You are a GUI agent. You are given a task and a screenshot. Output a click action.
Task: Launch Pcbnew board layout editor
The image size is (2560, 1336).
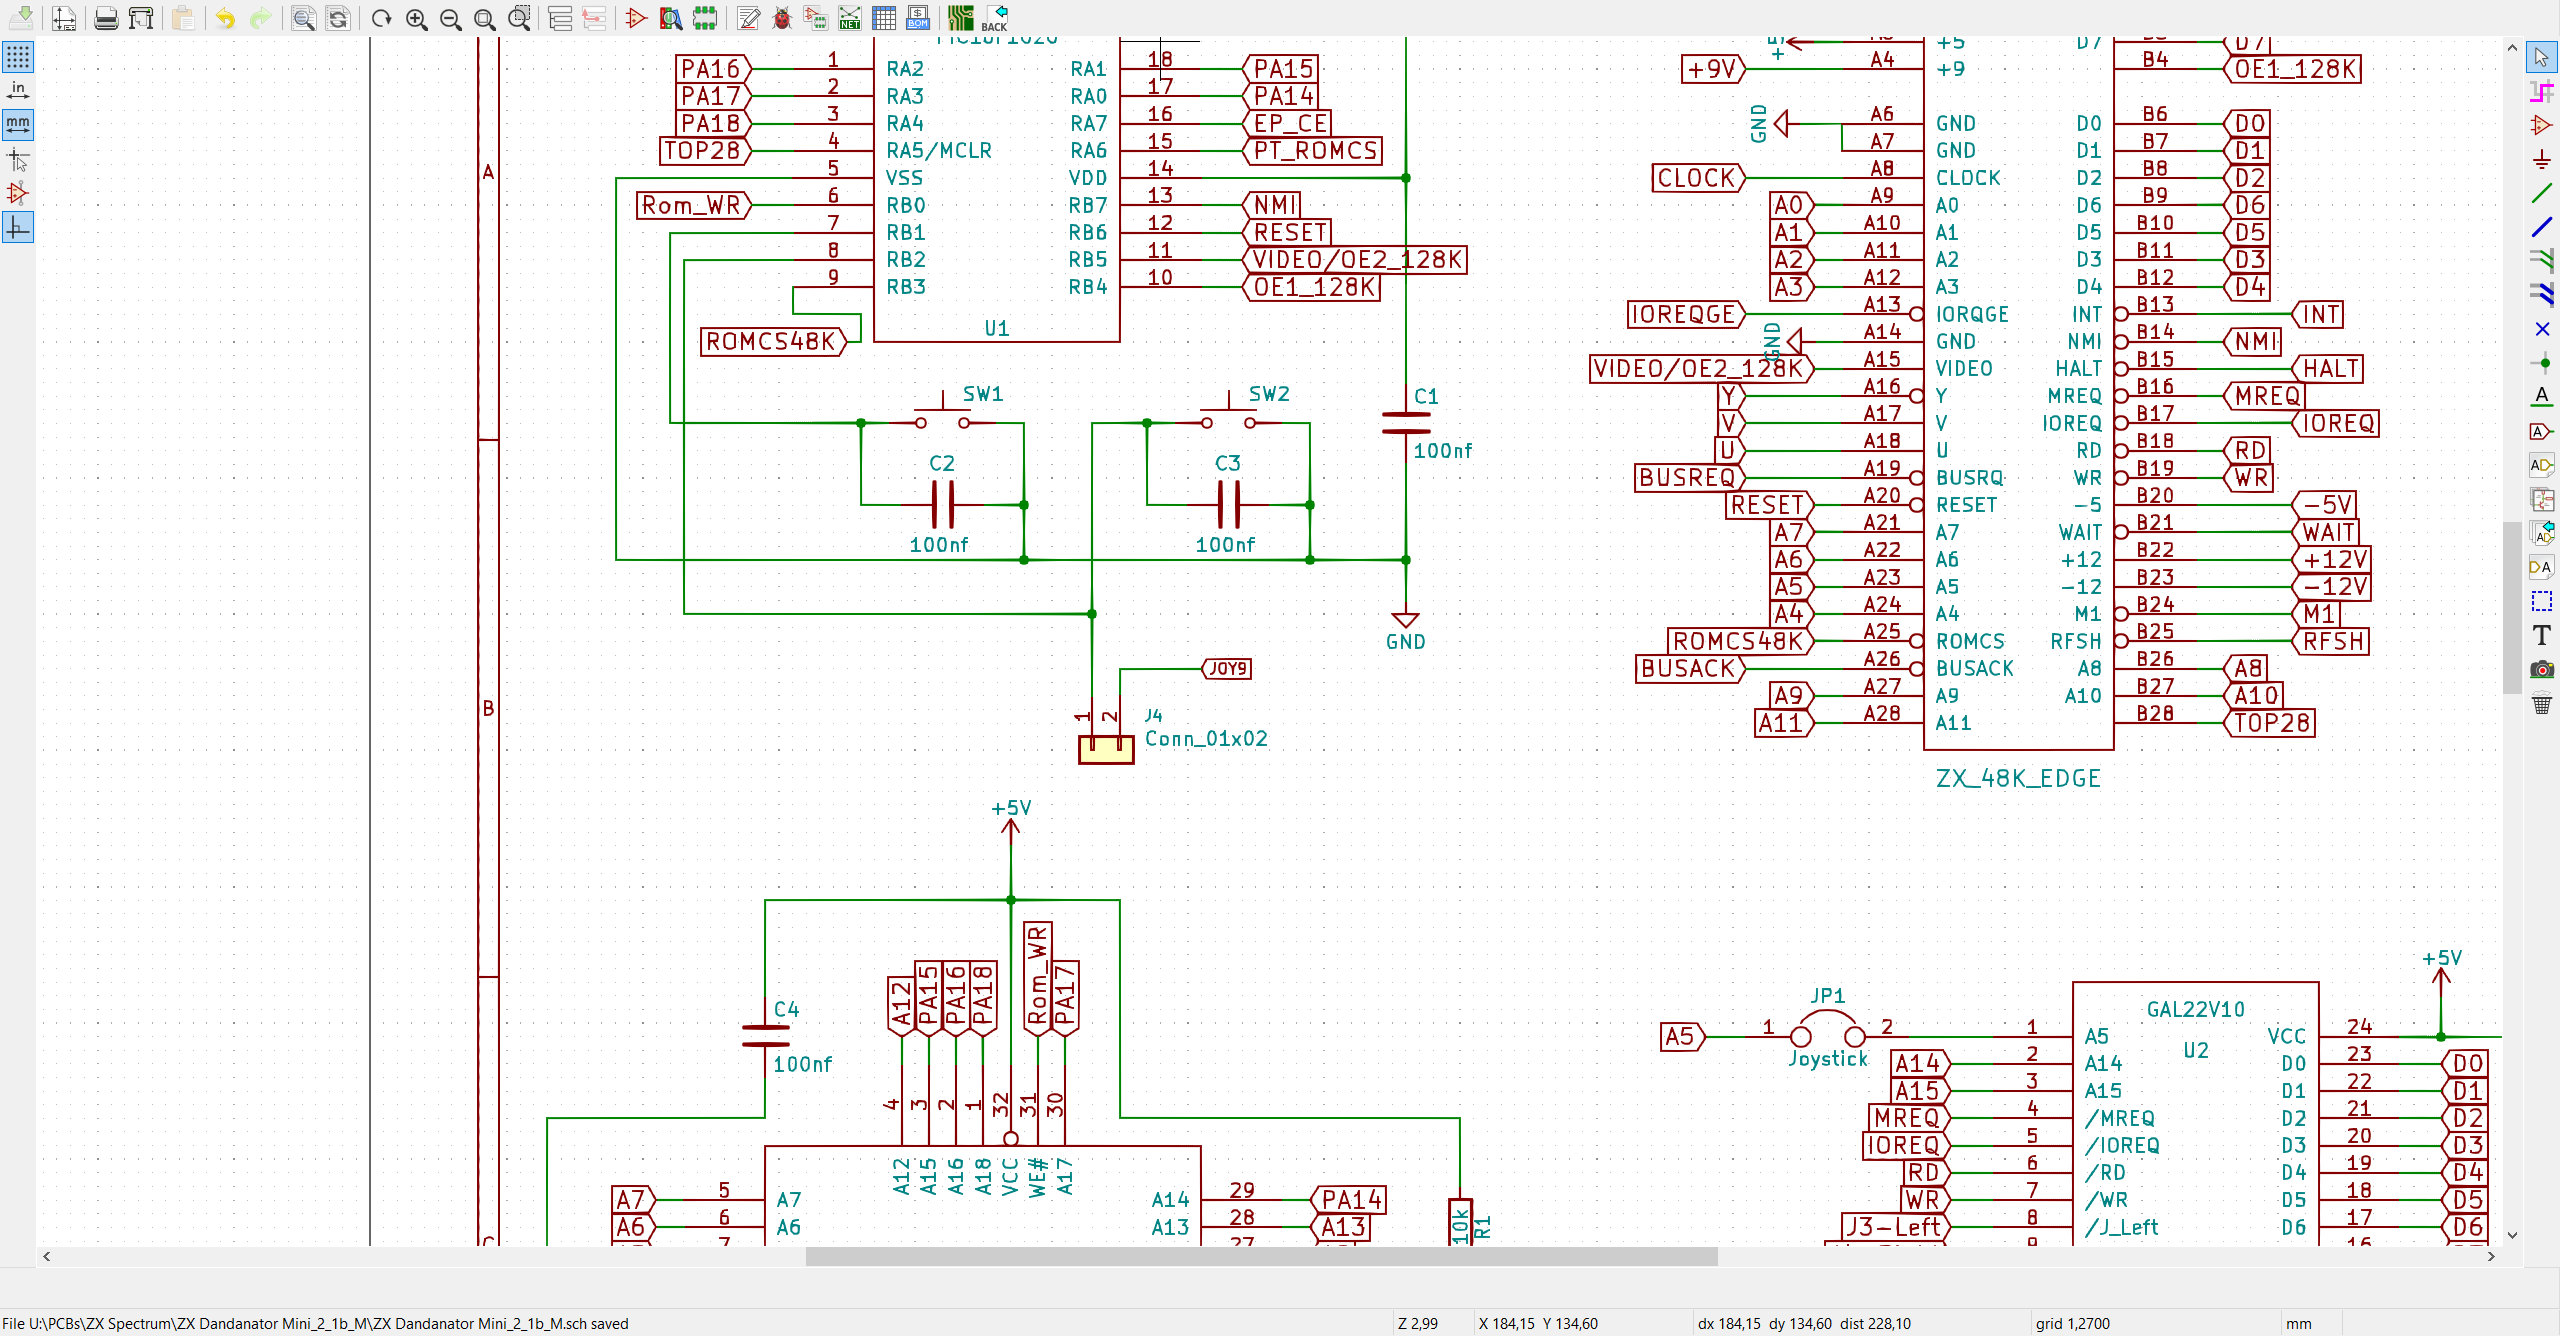961,18
